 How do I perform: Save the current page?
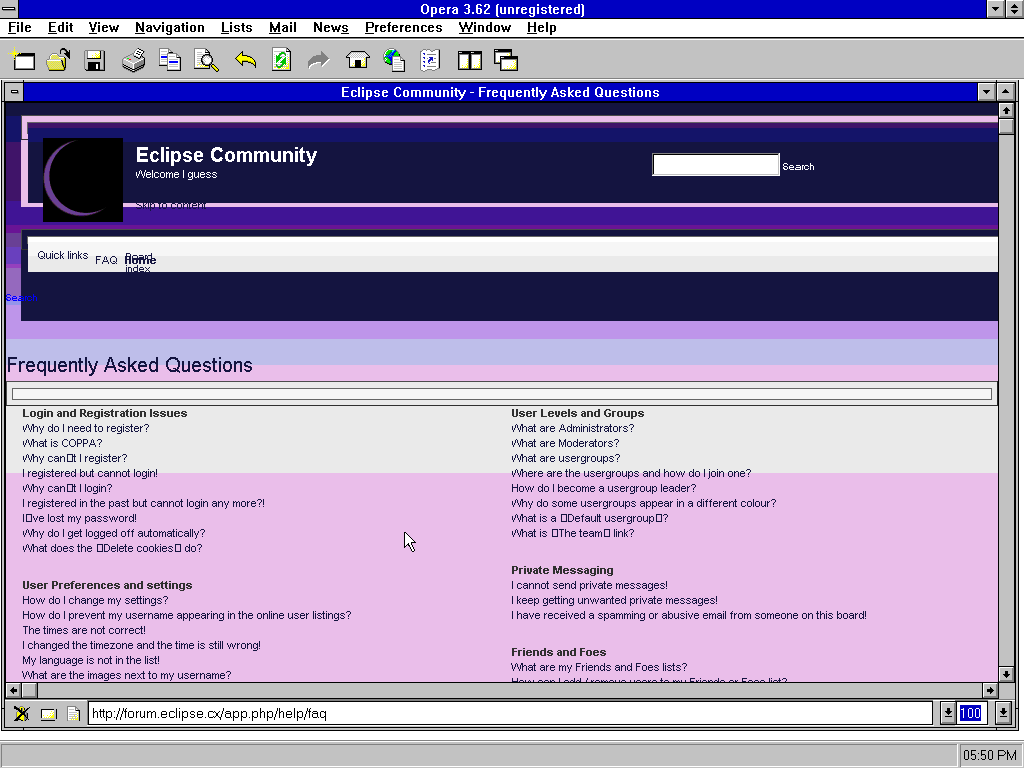point(95,60)
